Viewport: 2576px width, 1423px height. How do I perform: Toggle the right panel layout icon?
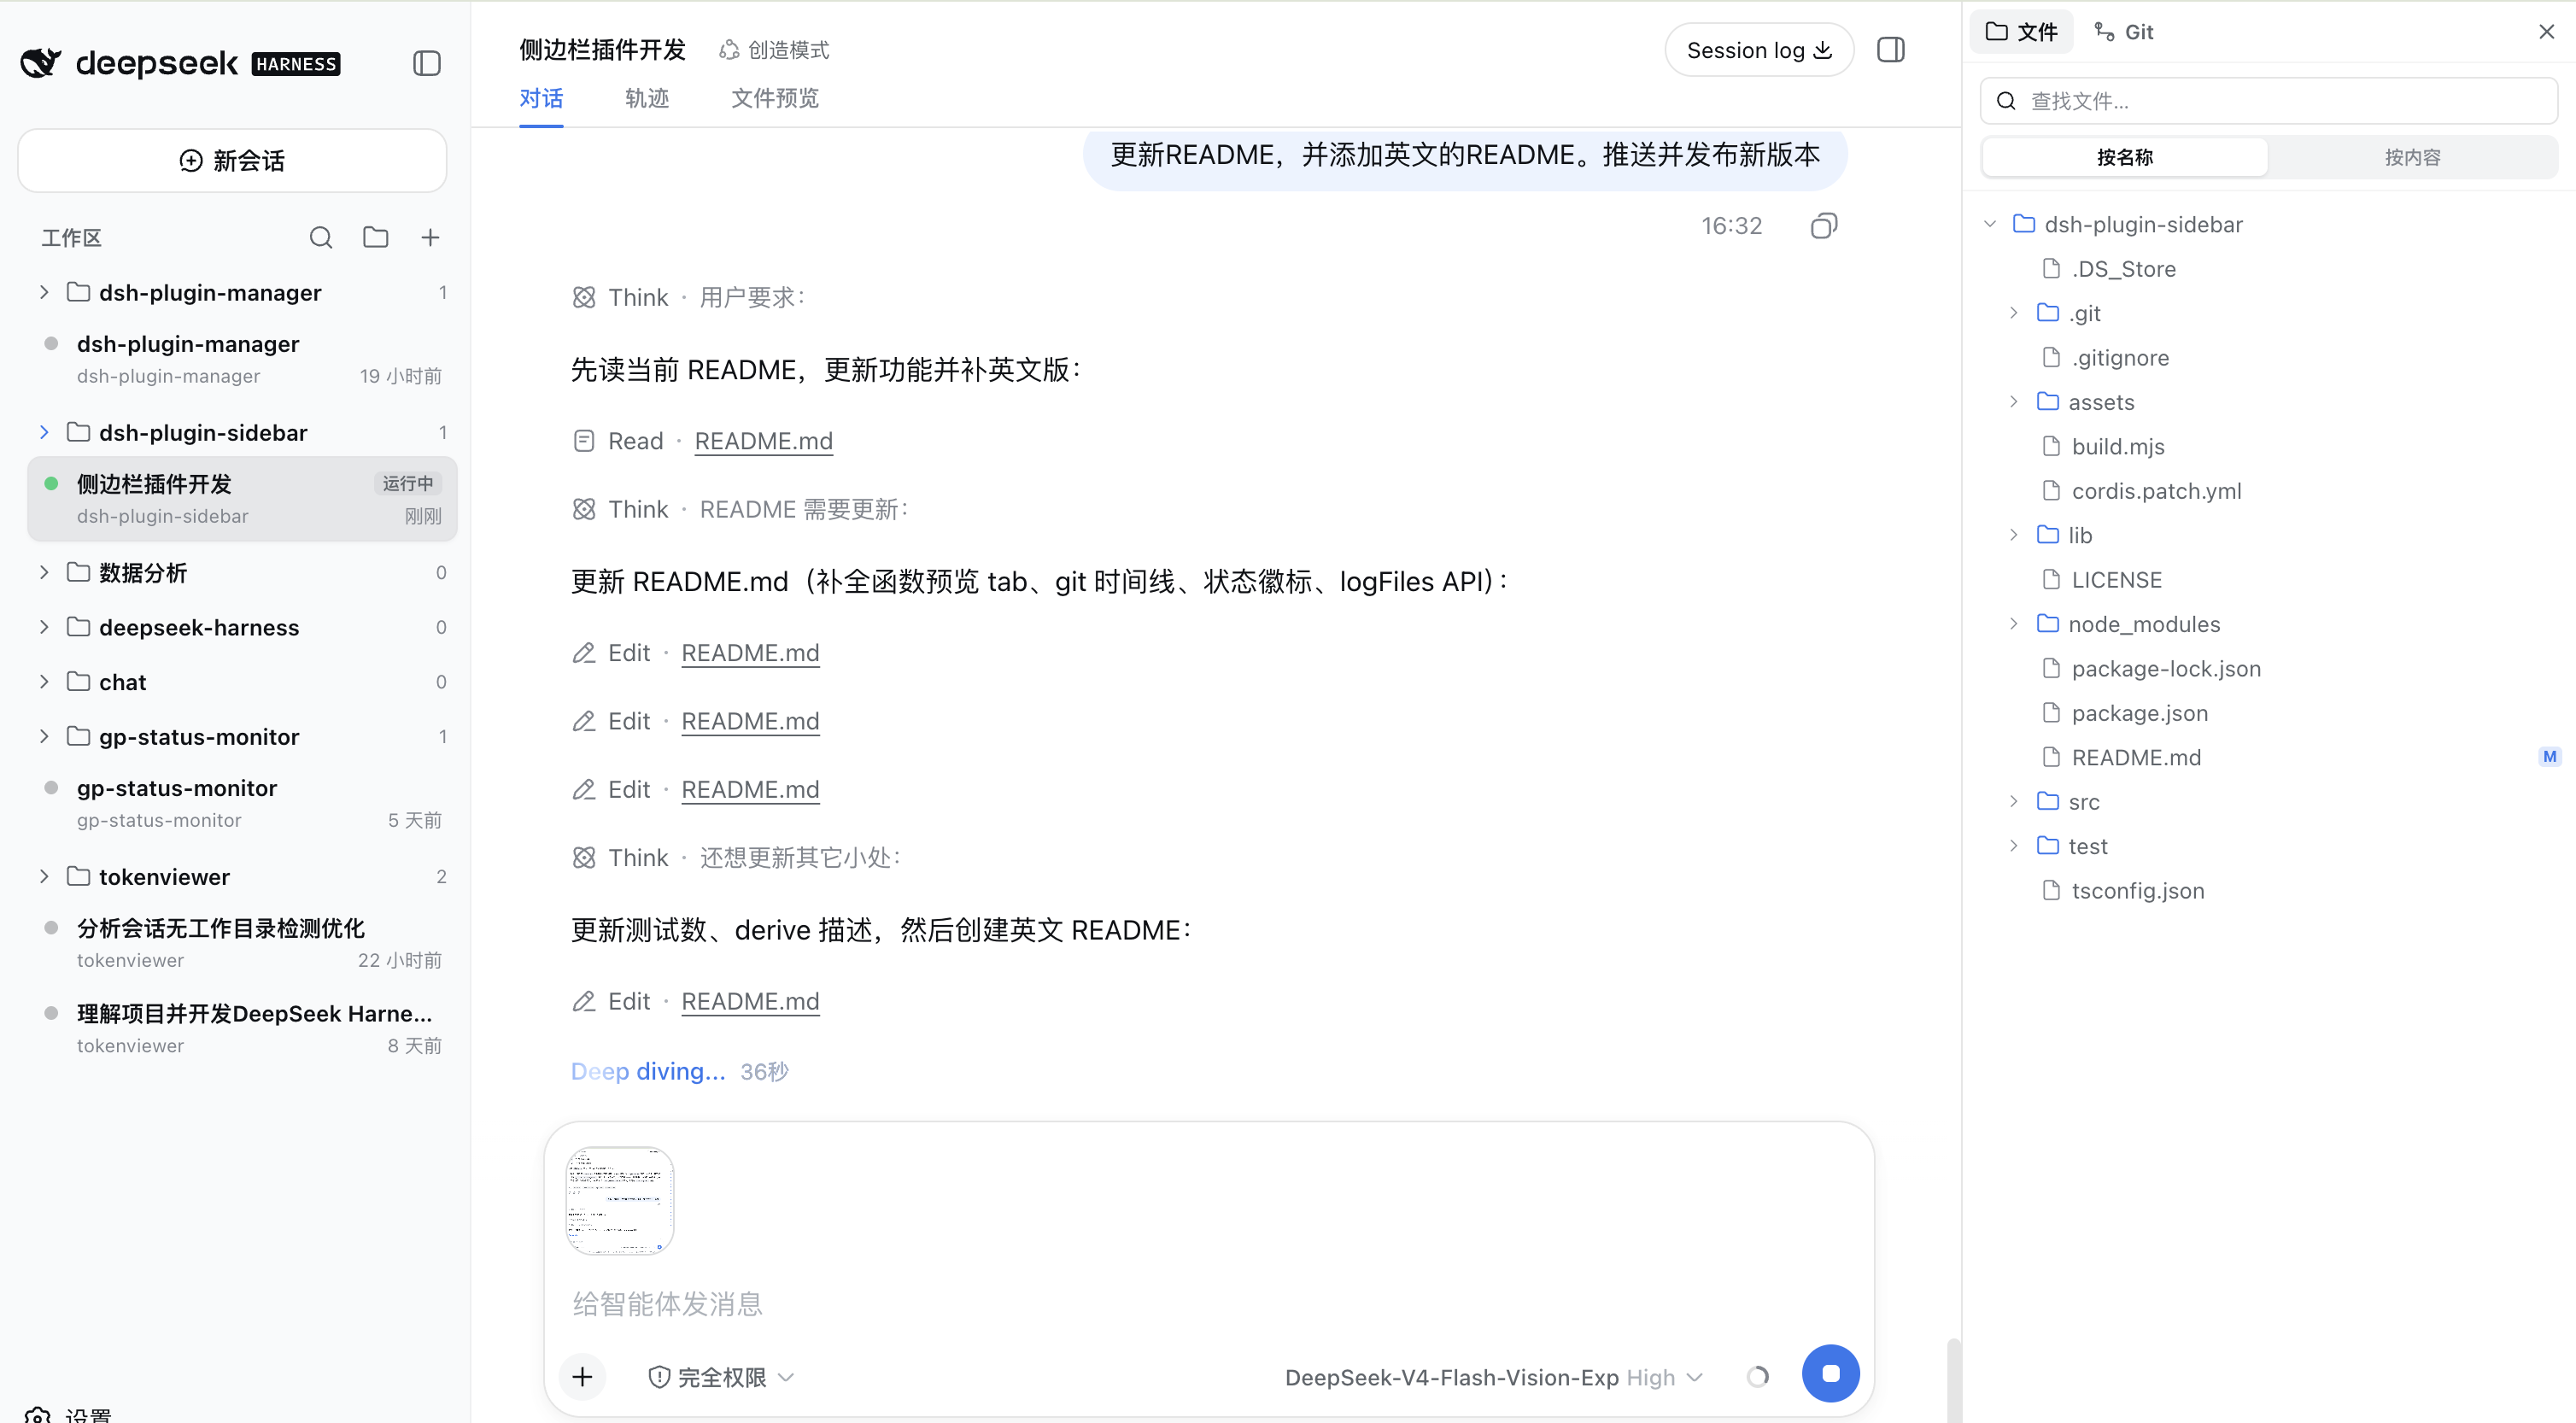[x=1890, y=50]
